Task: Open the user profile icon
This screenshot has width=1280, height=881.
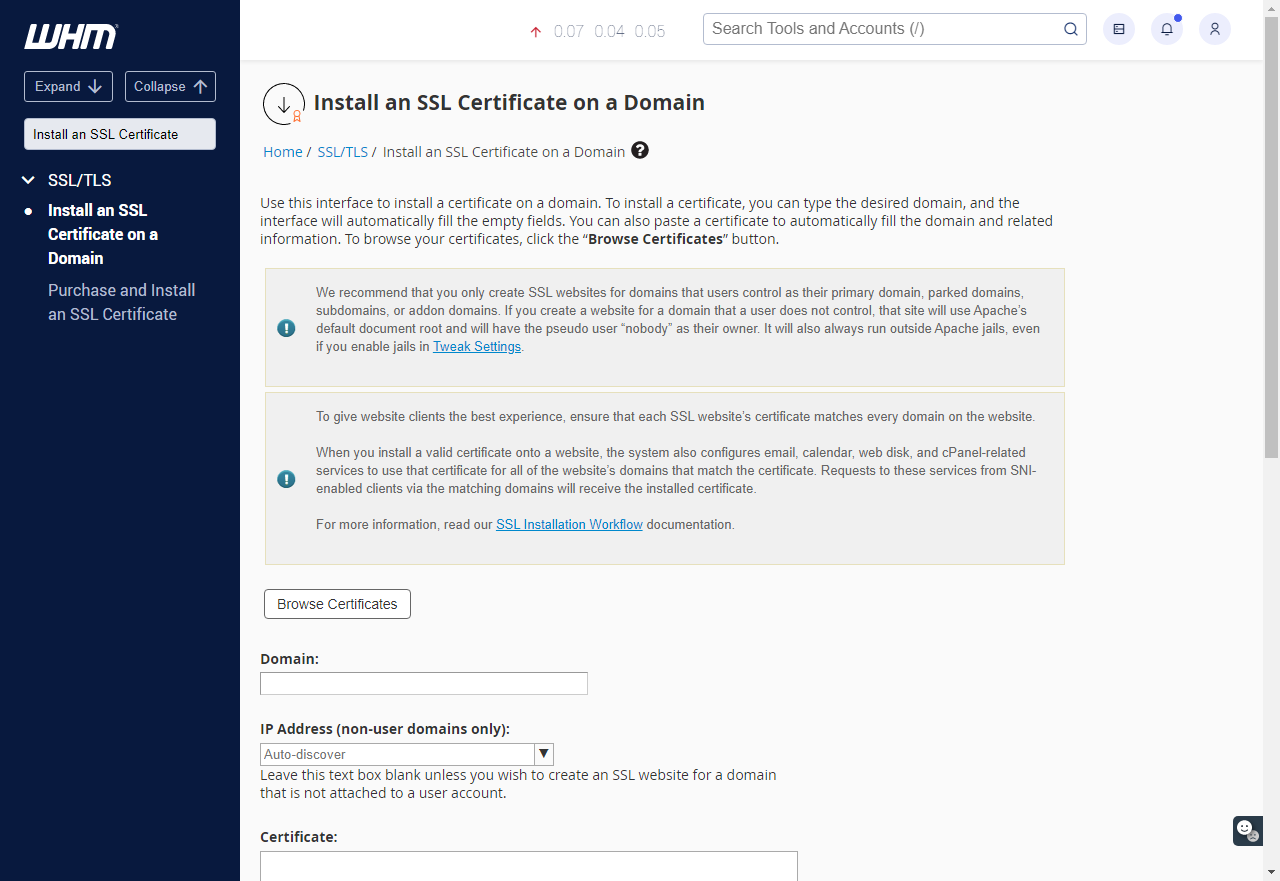Action: coord(1214,29)
